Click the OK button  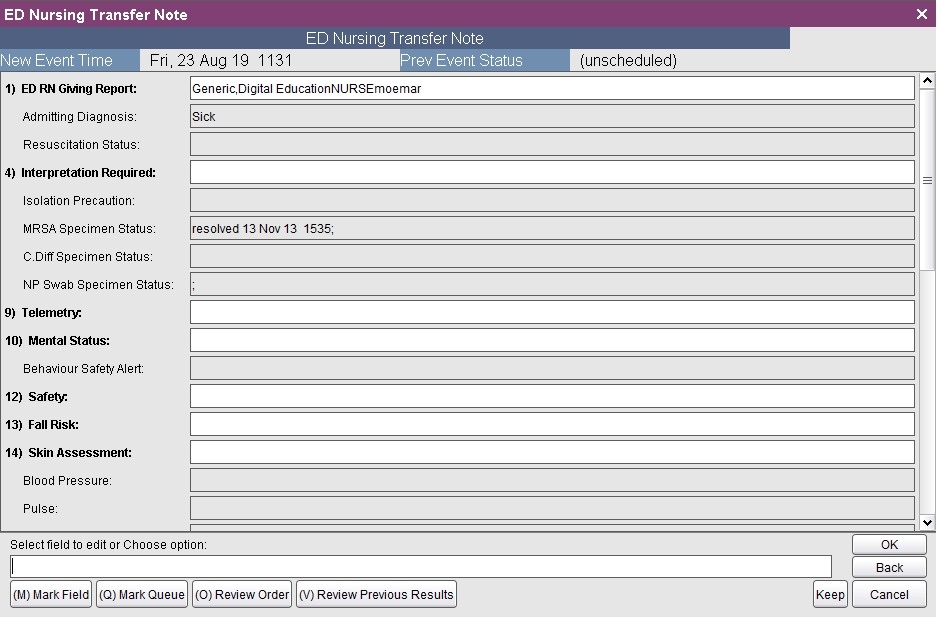[888, 544]
